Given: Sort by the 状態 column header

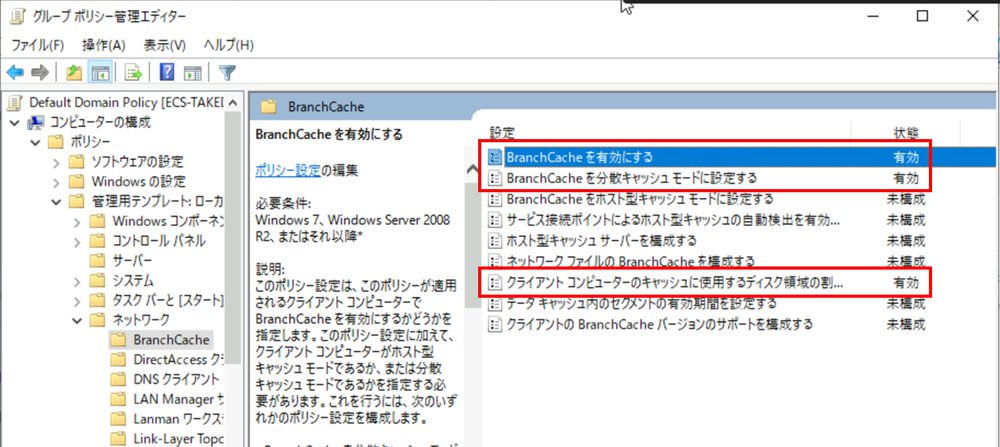Looking at the screenshot, I should point(906,133).
